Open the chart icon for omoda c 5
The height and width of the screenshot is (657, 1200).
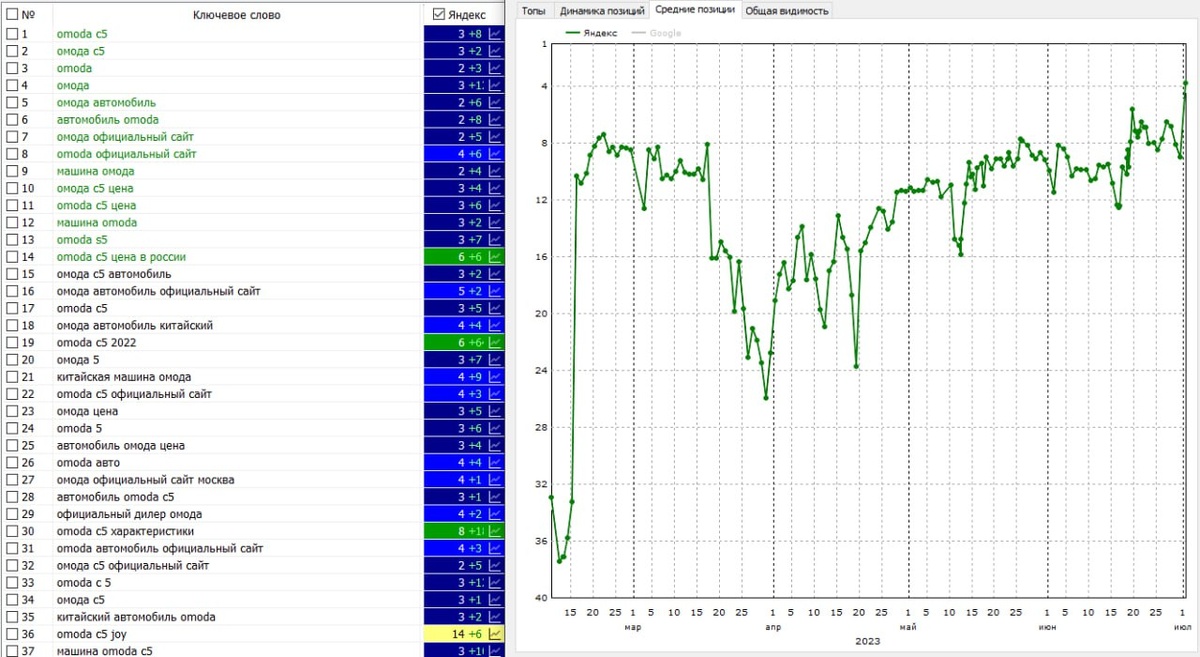(495, 582)
